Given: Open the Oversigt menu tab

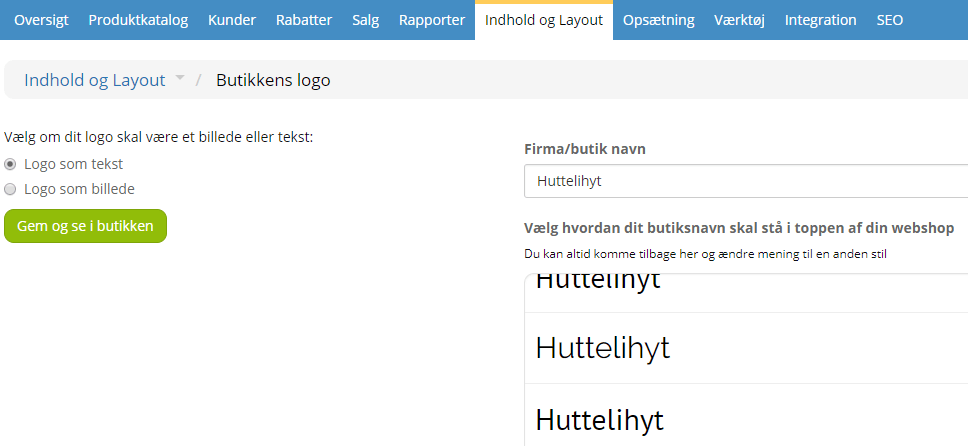Looking at the screenshot, I should (x=41, y=20).
